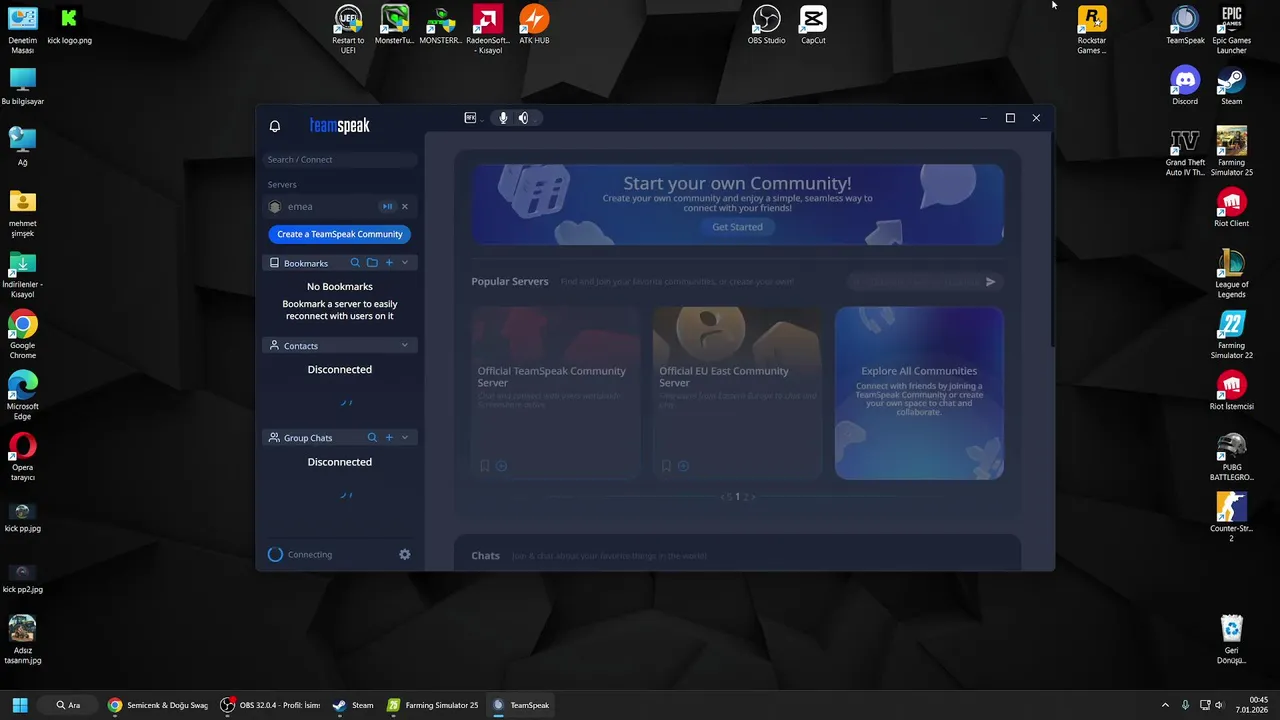Click the Contacts person icon

(275, 345)
